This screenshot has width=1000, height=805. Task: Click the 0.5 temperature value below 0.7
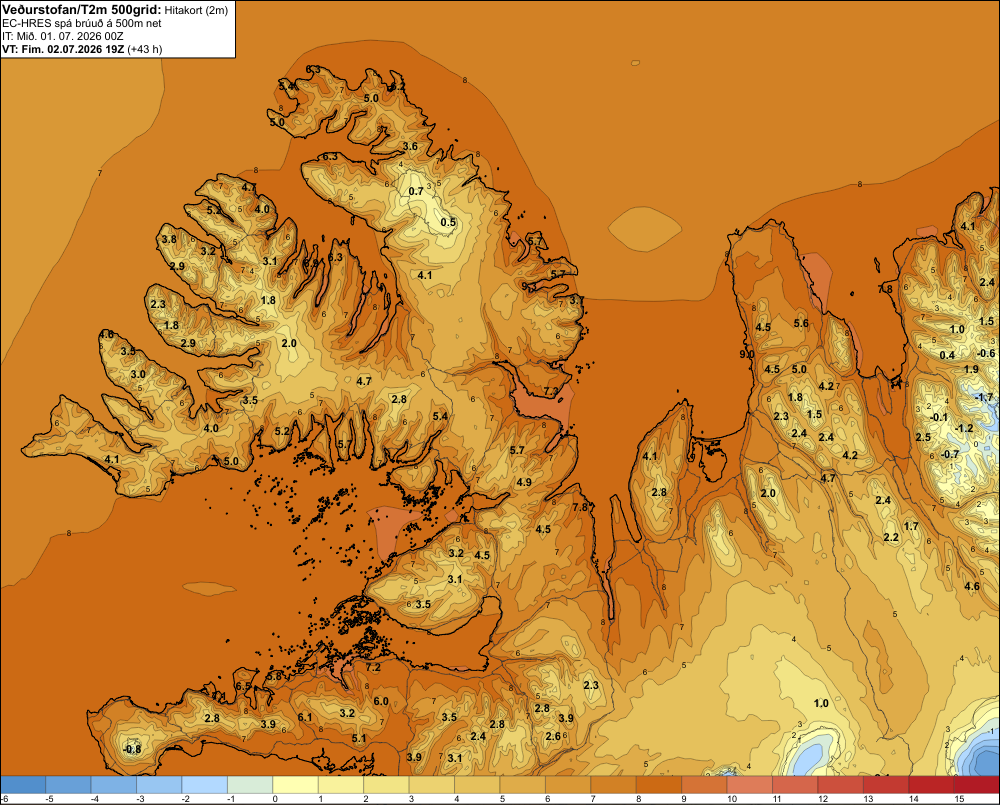pos(448,222)
